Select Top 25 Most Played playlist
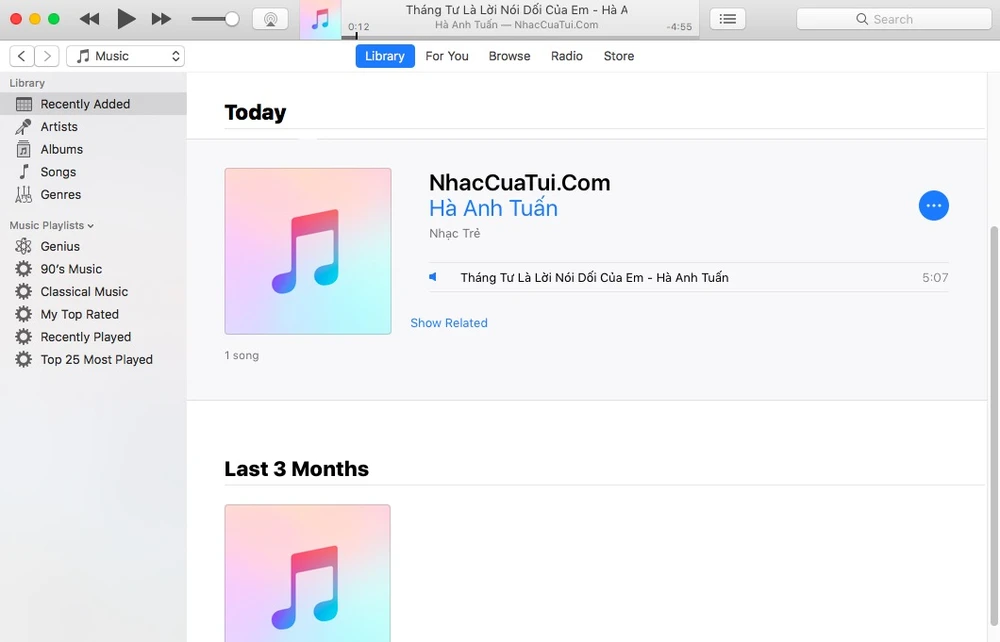This screenshot has width=1000, height=642. point(96,360)
